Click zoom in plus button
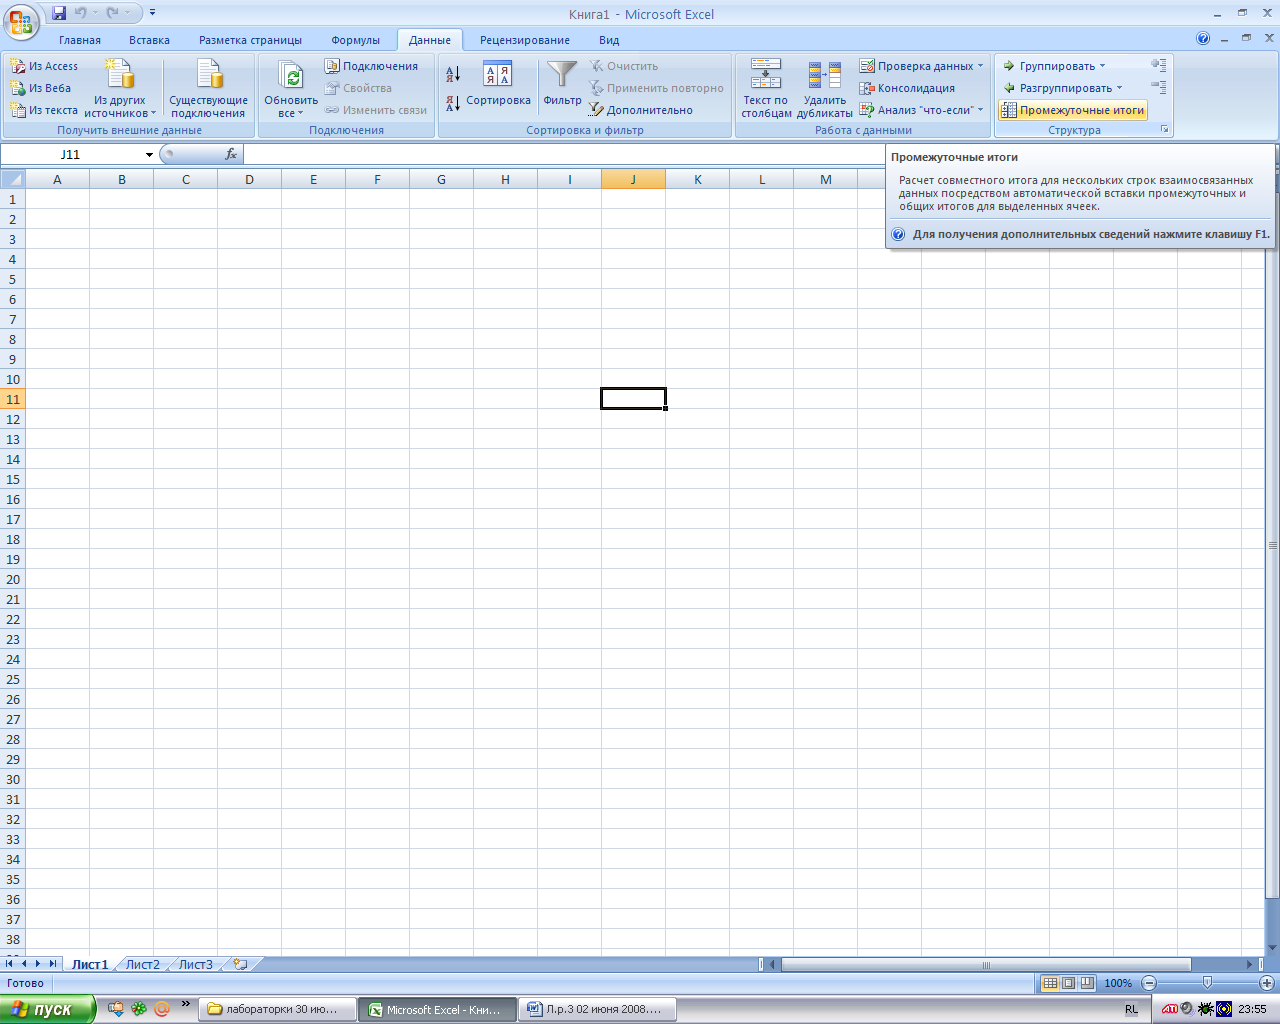 click(1266, 983)
